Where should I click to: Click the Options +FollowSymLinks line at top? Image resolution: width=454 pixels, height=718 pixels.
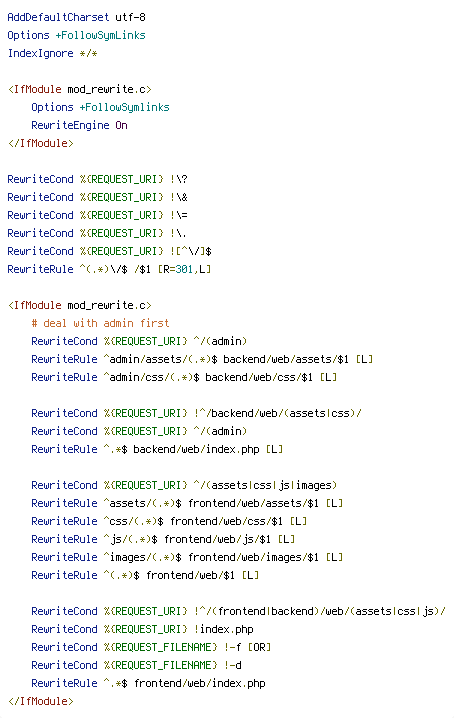(x=77, y=35)
